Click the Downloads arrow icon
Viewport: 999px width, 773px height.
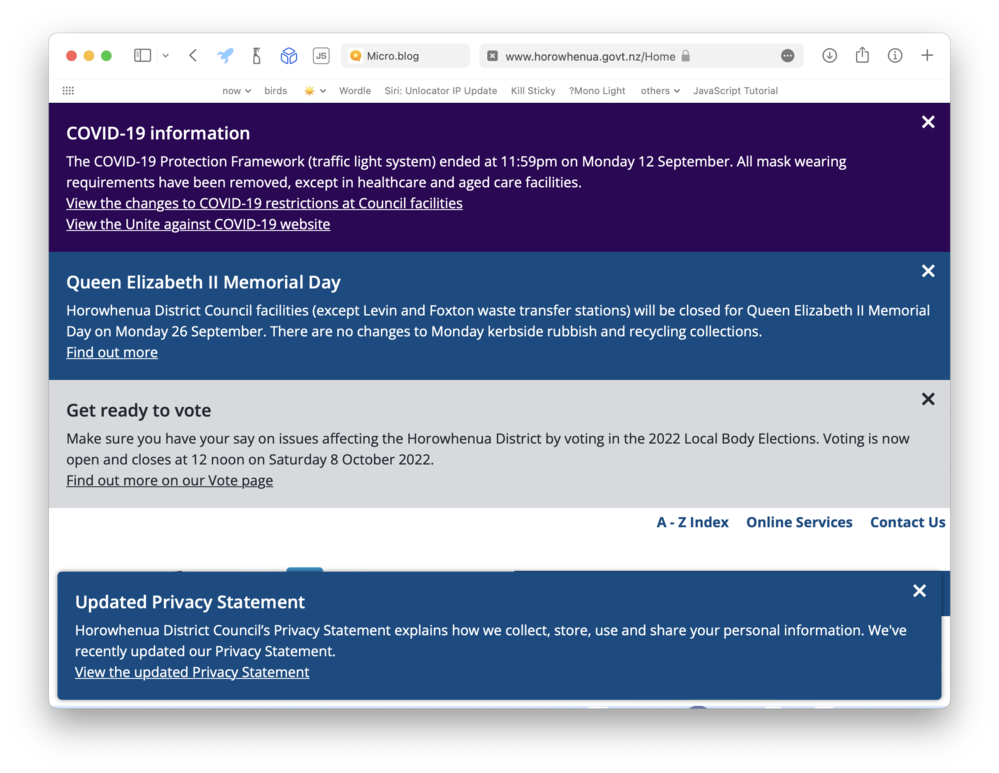pyautogui.click(x=829, y=55)
